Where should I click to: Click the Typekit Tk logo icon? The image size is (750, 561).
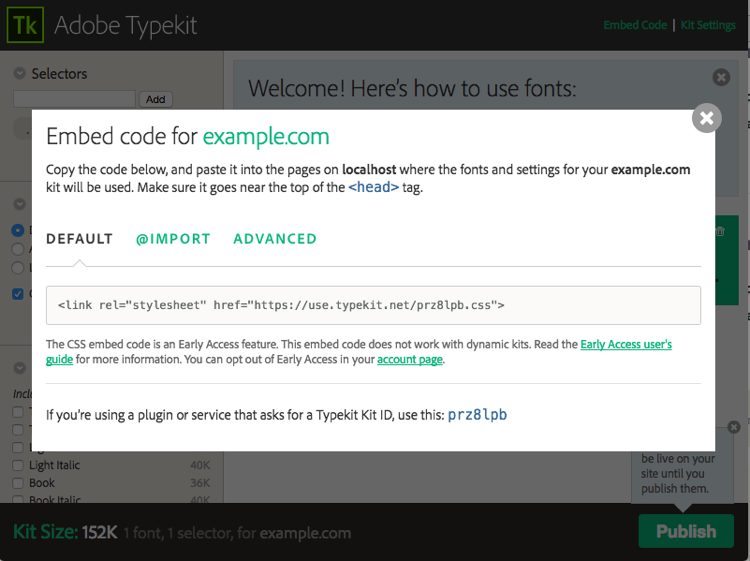[x=25, y=25]
